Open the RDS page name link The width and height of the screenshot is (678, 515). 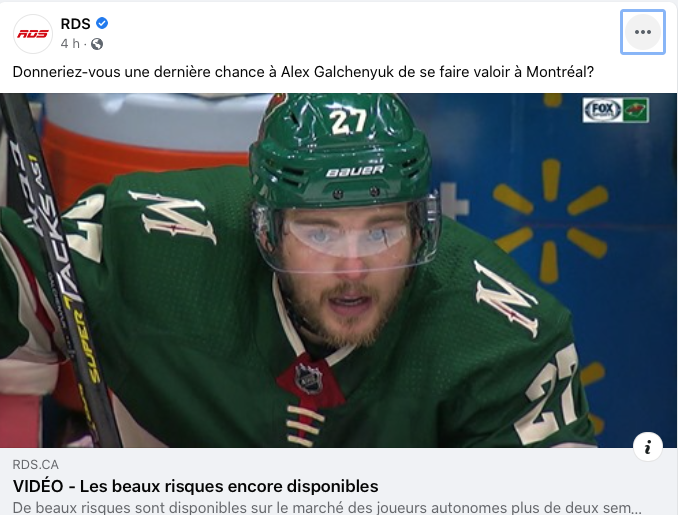[x=76, y=24]
